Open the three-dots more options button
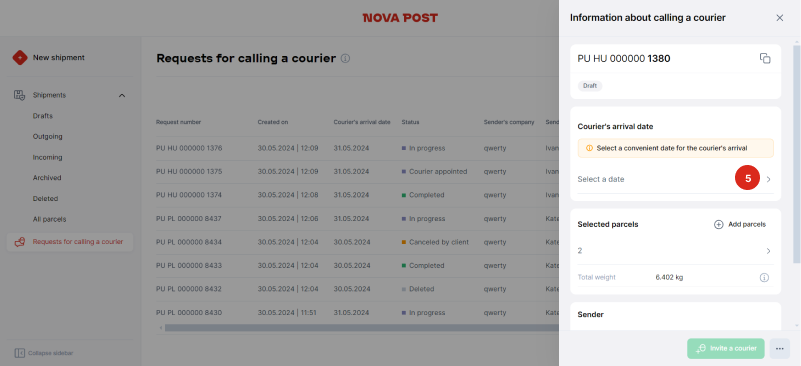The height and width of the screenshot is (366, 801). point(780,349)
